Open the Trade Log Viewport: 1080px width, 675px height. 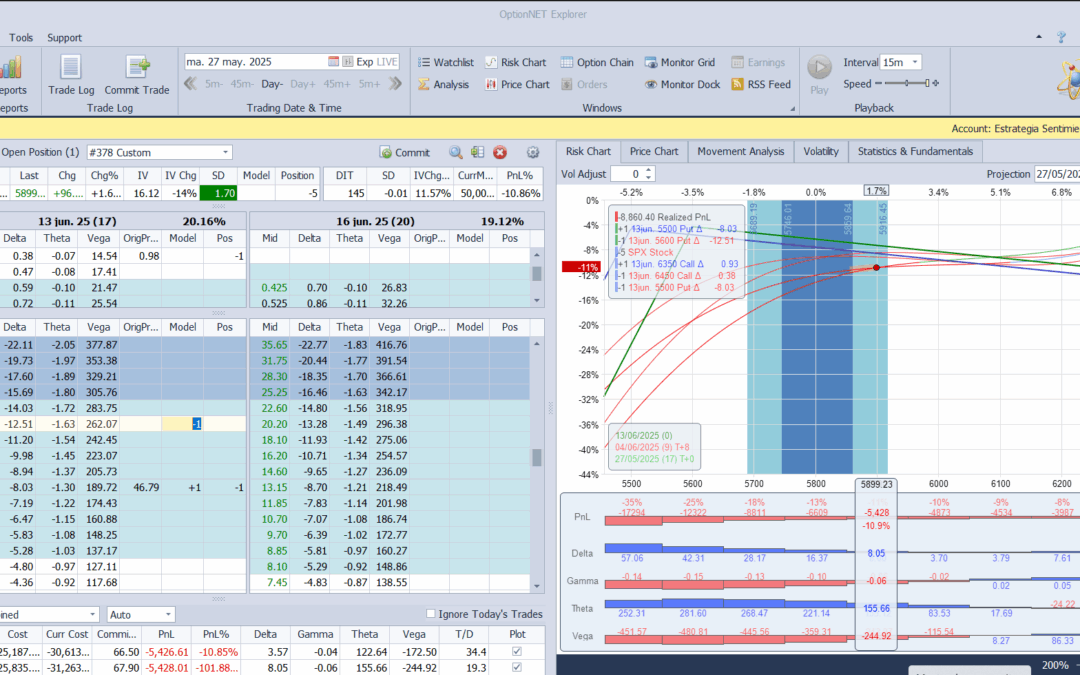coord(70,75)
